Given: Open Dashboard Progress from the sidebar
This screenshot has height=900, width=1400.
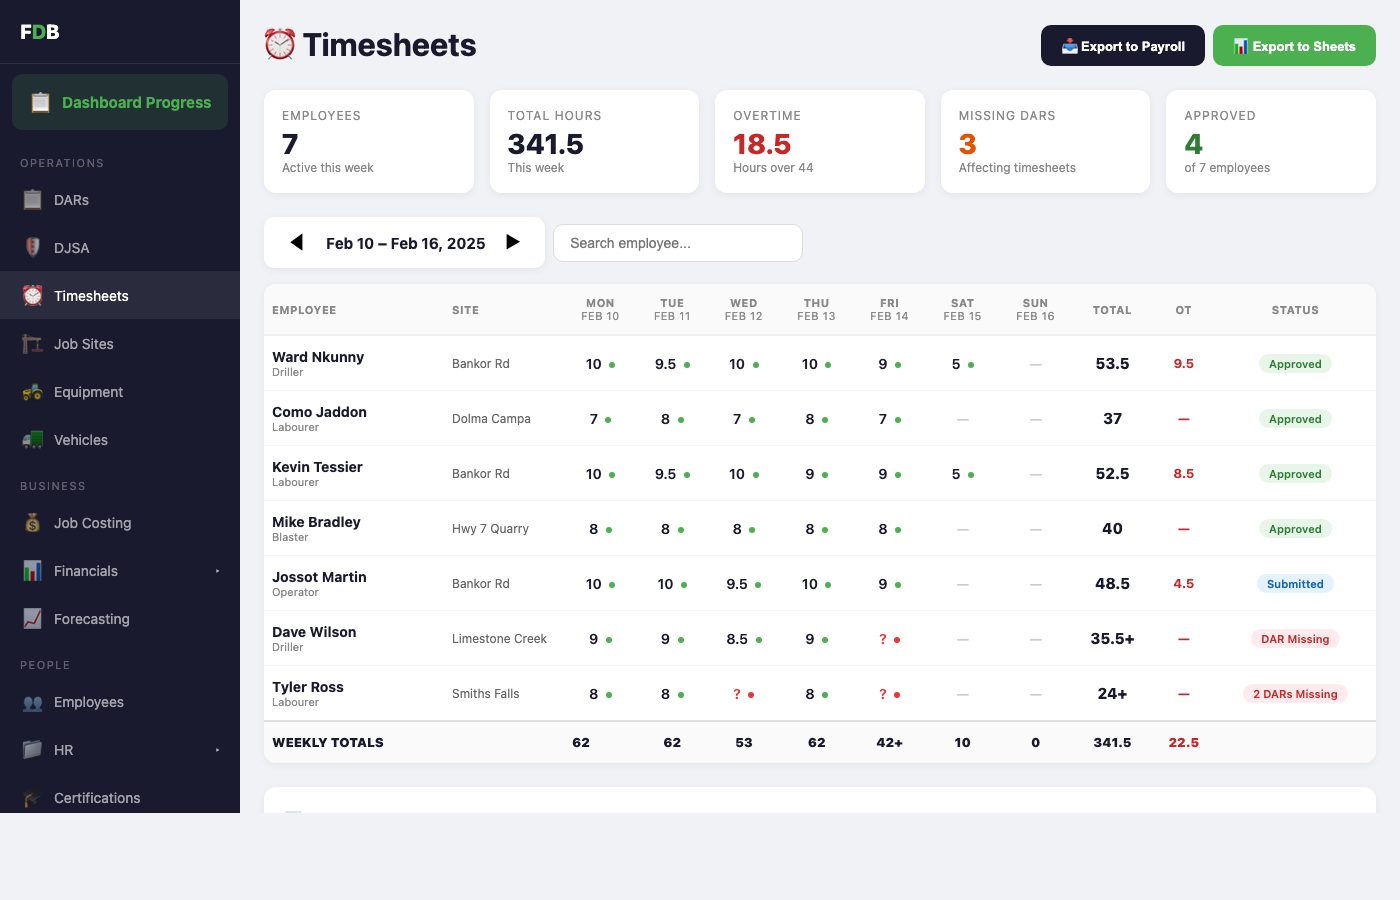Looking at the screenshot, I should [x=120, y=102].
